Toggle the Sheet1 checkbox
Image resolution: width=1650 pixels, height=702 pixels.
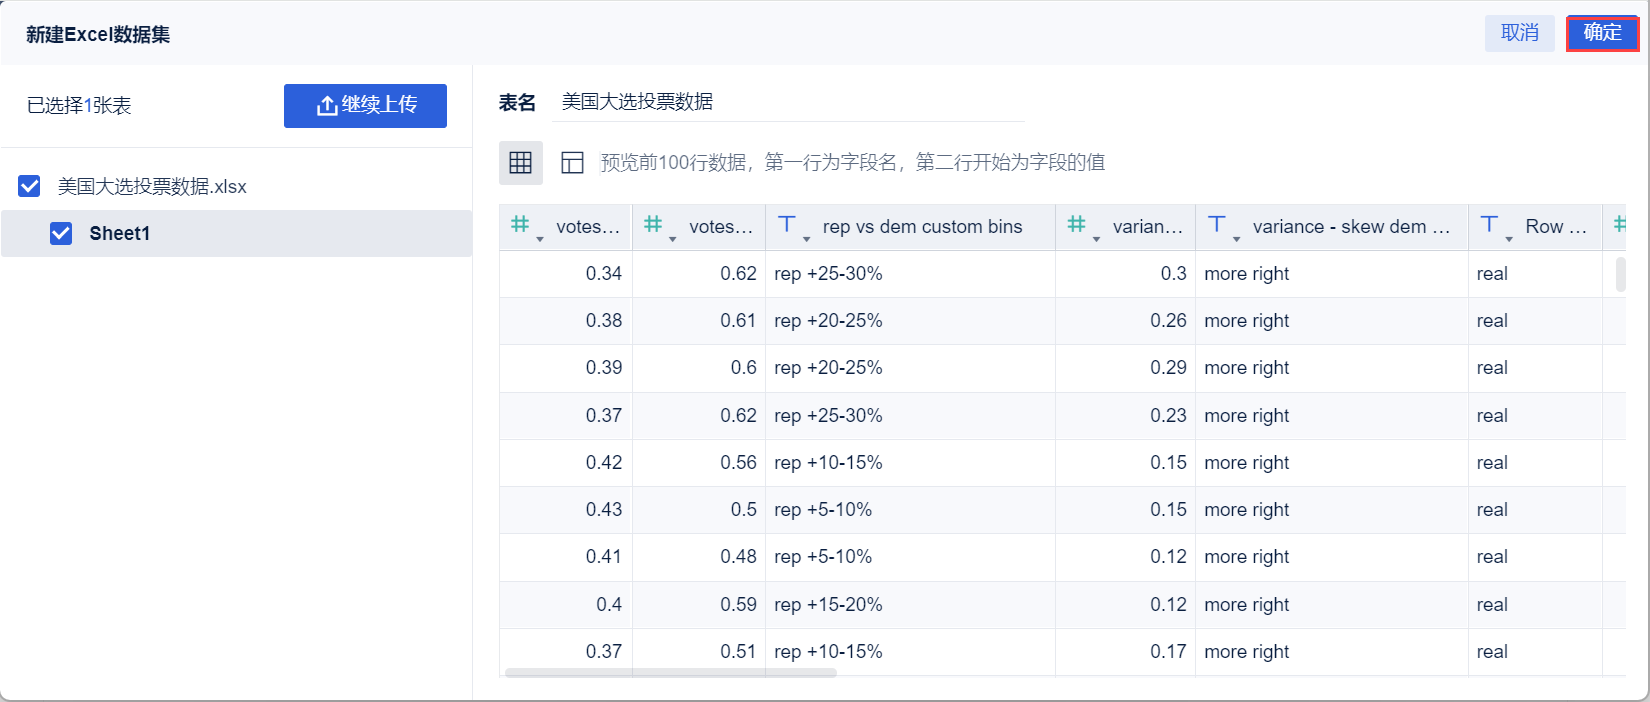(x=61, y=233)
